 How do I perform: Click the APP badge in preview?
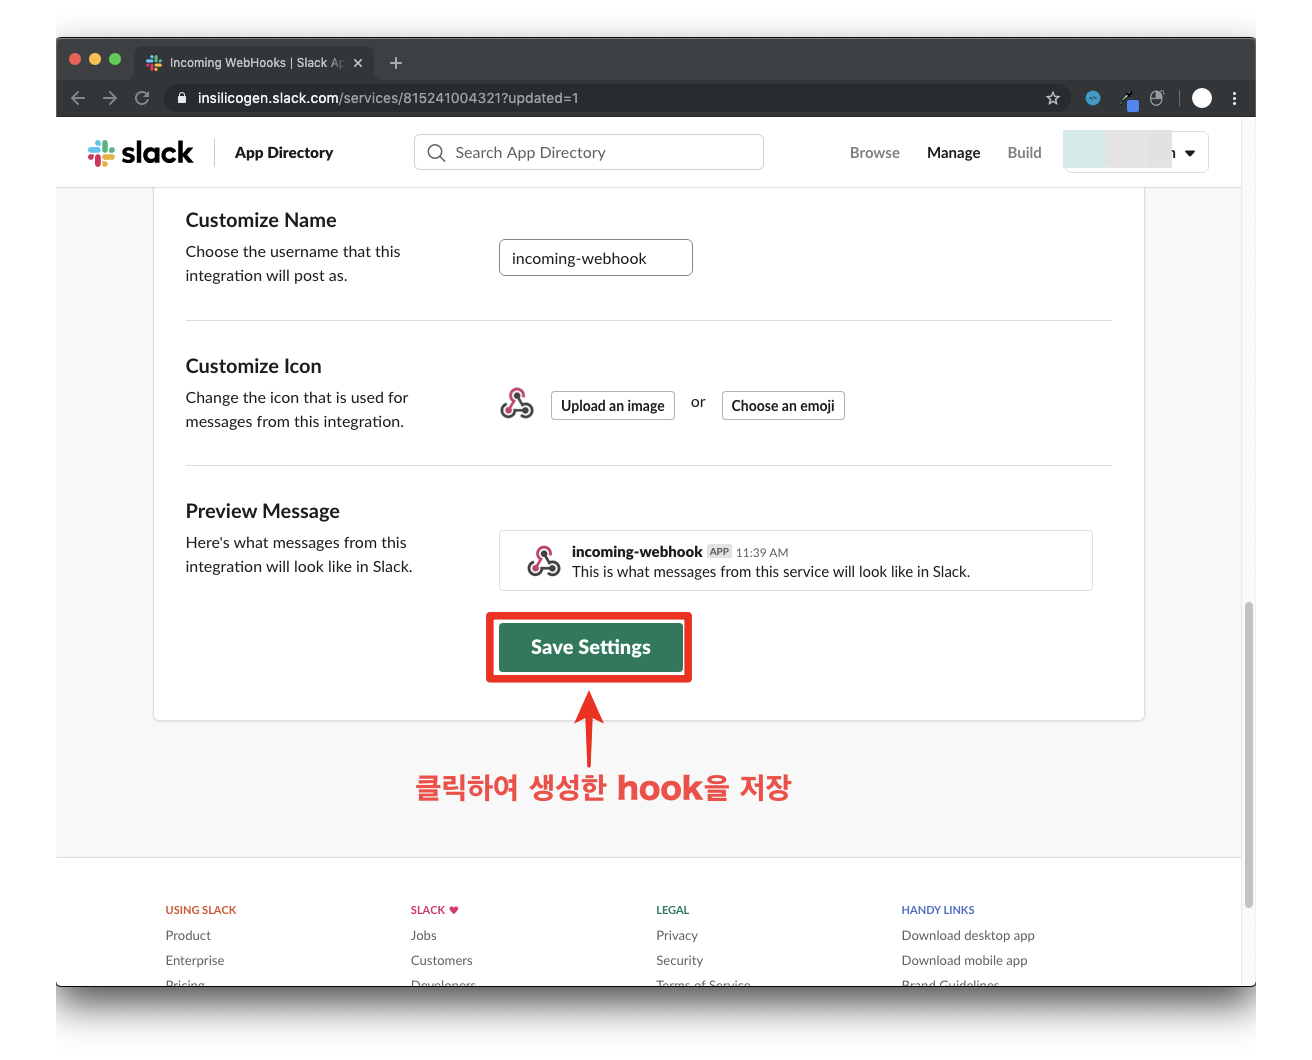tap(719, 552)
